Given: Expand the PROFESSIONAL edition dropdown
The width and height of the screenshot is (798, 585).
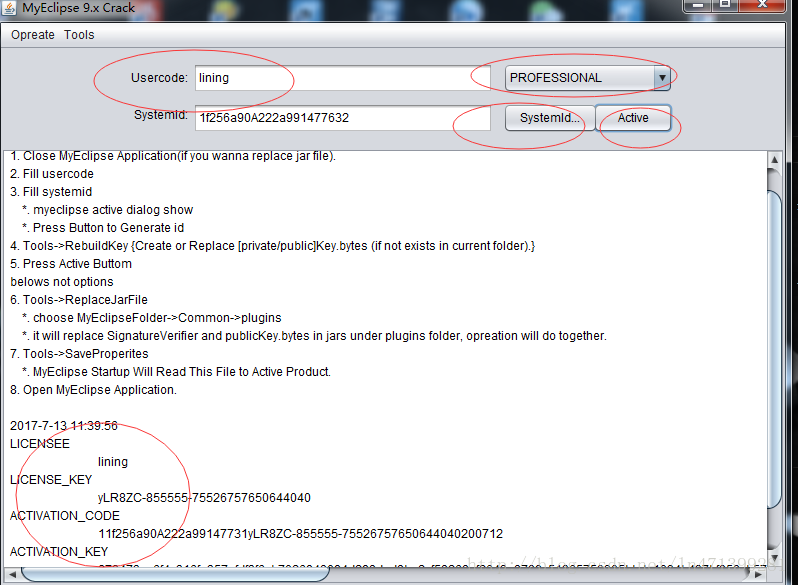Looking at the screenshot, I should coord(662,78).
